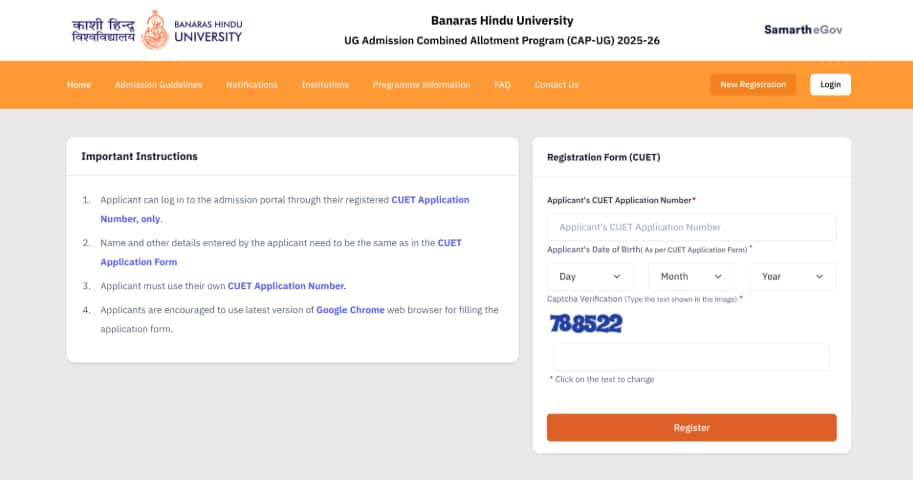Click the 'UG Admission Combined Allotment Program' subtitle
This screenshot has height=480, width=913.
click(x=502, y=40)
